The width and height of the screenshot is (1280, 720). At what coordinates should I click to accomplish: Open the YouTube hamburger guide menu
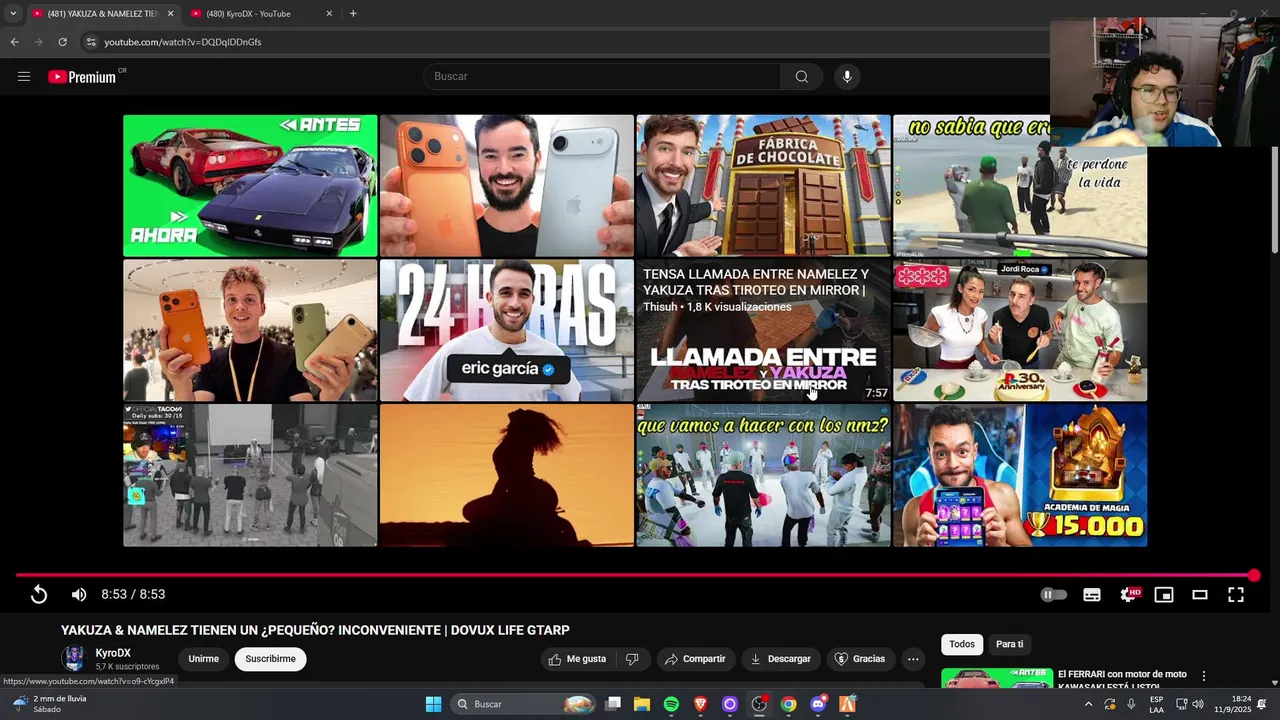(x=24, y=76)
